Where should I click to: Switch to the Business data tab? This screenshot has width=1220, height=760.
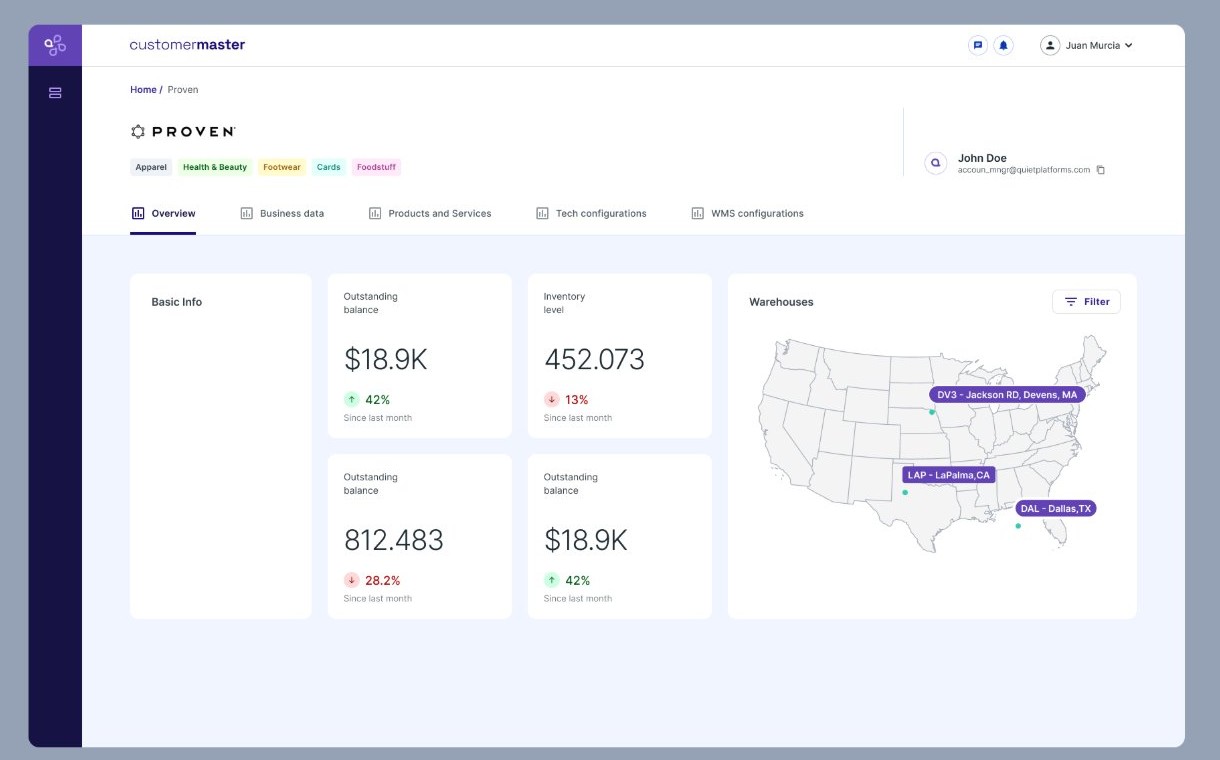282,214
